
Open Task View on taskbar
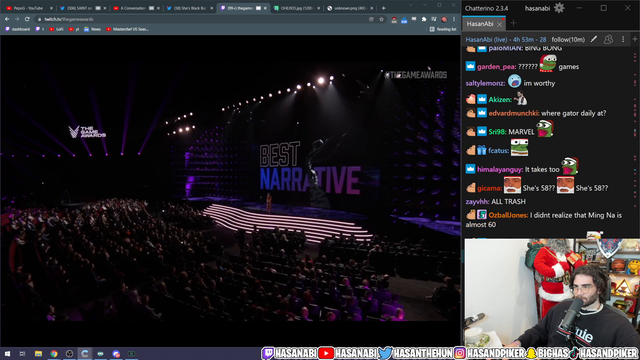click(22, 353)
